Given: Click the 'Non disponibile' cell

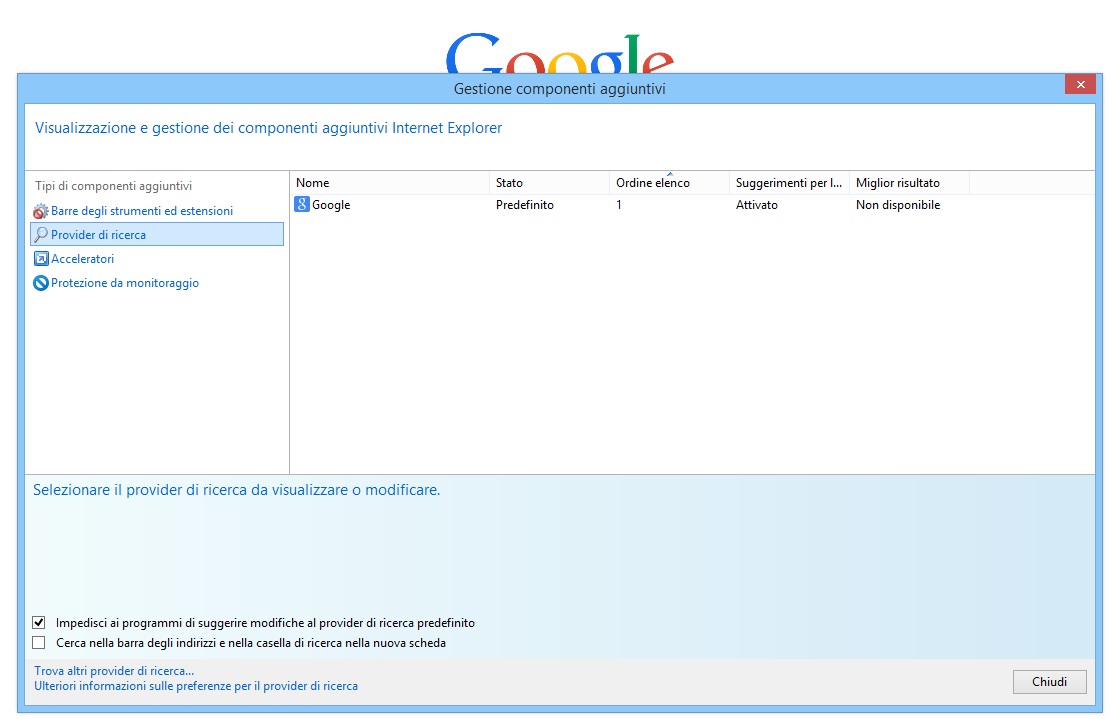Looking at the screenshot, I should click(898, 205).
